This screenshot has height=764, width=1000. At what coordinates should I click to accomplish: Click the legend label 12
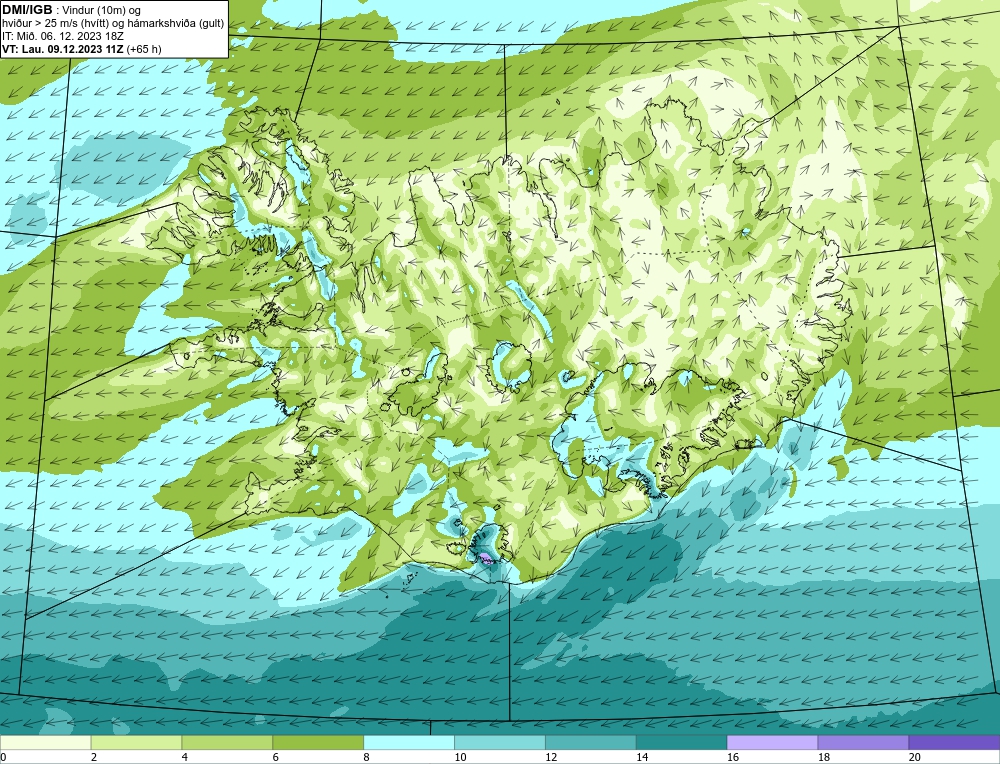[551, 757]
